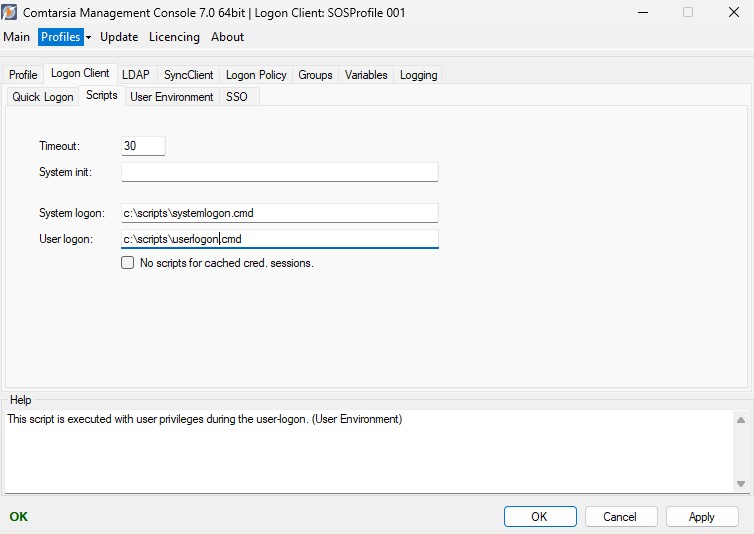Go to the Logon Policy tab

click(x=256, y=75)
